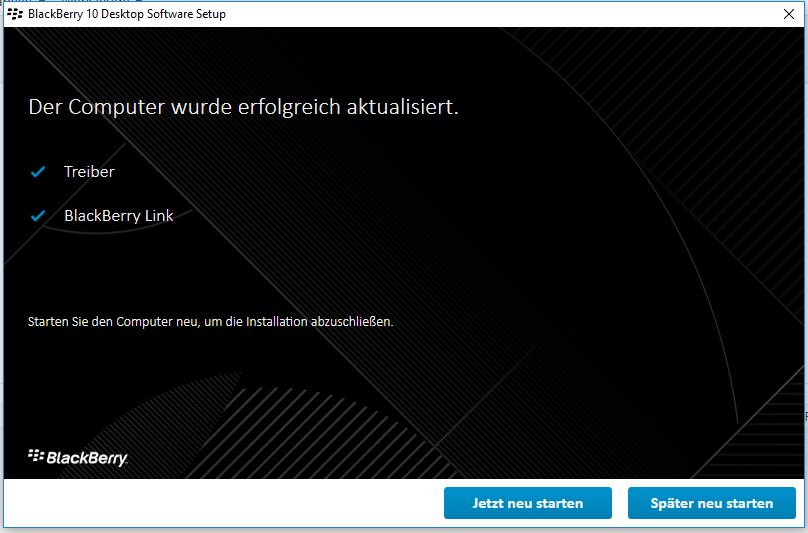This screenshot has width=808, height=533.
Task: Choose Später neu starten
Action: click(712, 503)
